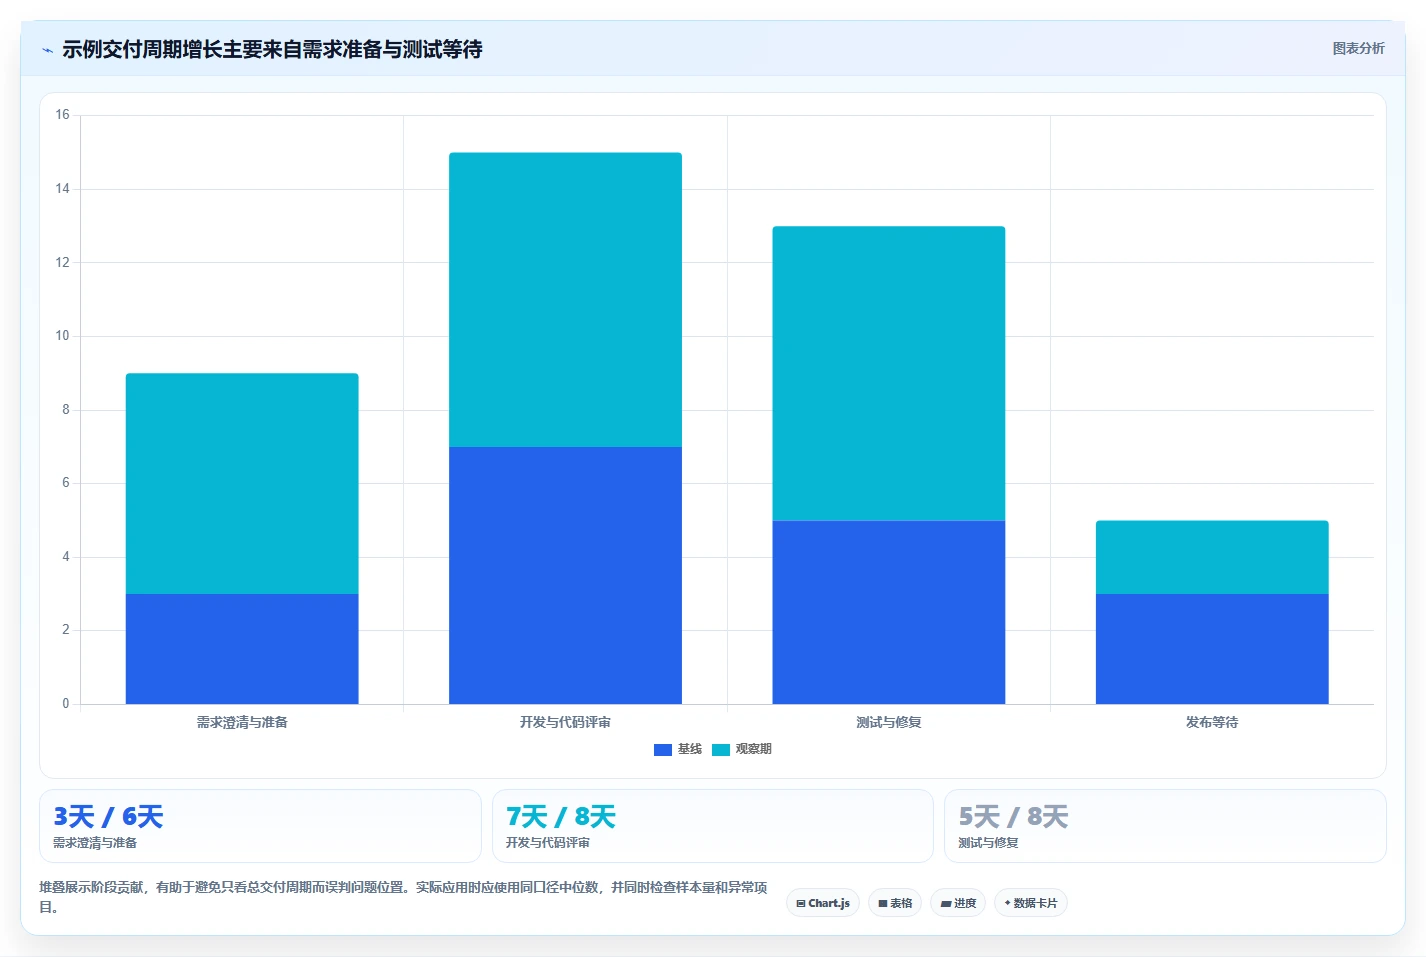
Task: Click the 数据卡片 tag
Action: click(1031, 903)
